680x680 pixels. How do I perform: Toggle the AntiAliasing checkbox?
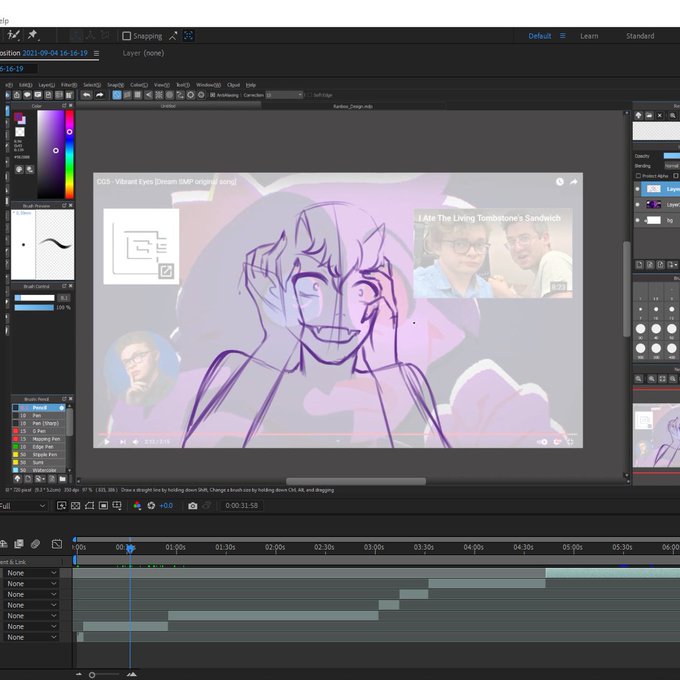point(212,95)
